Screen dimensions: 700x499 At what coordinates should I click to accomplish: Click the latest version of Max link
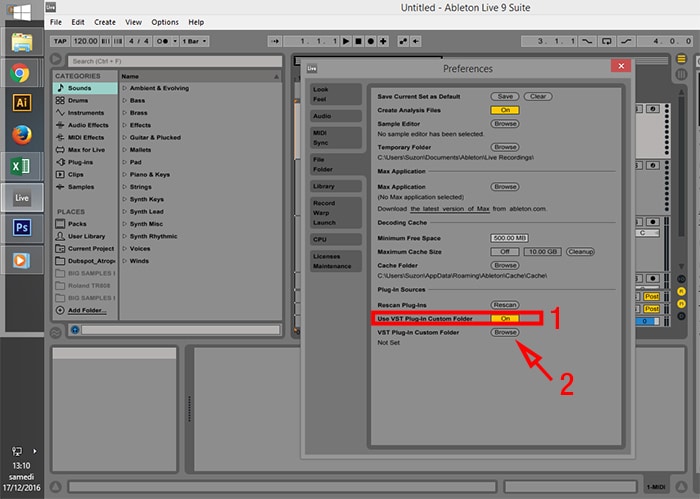[450, 208]
